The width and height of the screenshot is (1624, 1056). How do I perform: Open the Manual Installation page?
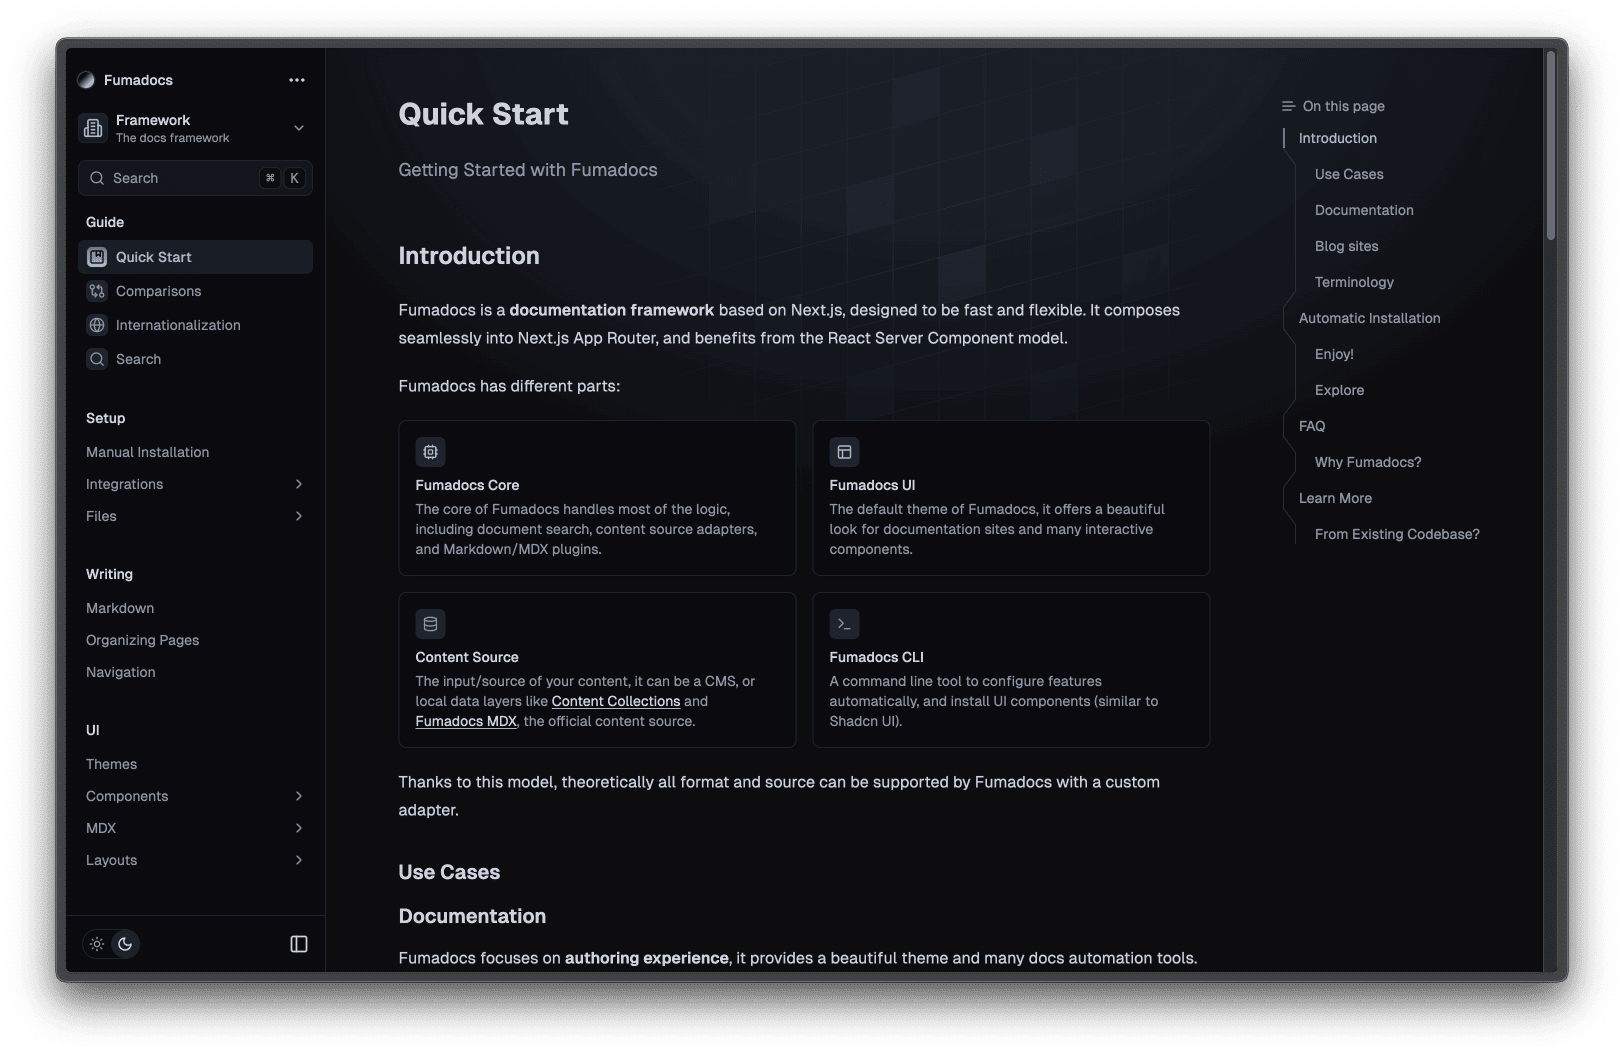[148, 452]
